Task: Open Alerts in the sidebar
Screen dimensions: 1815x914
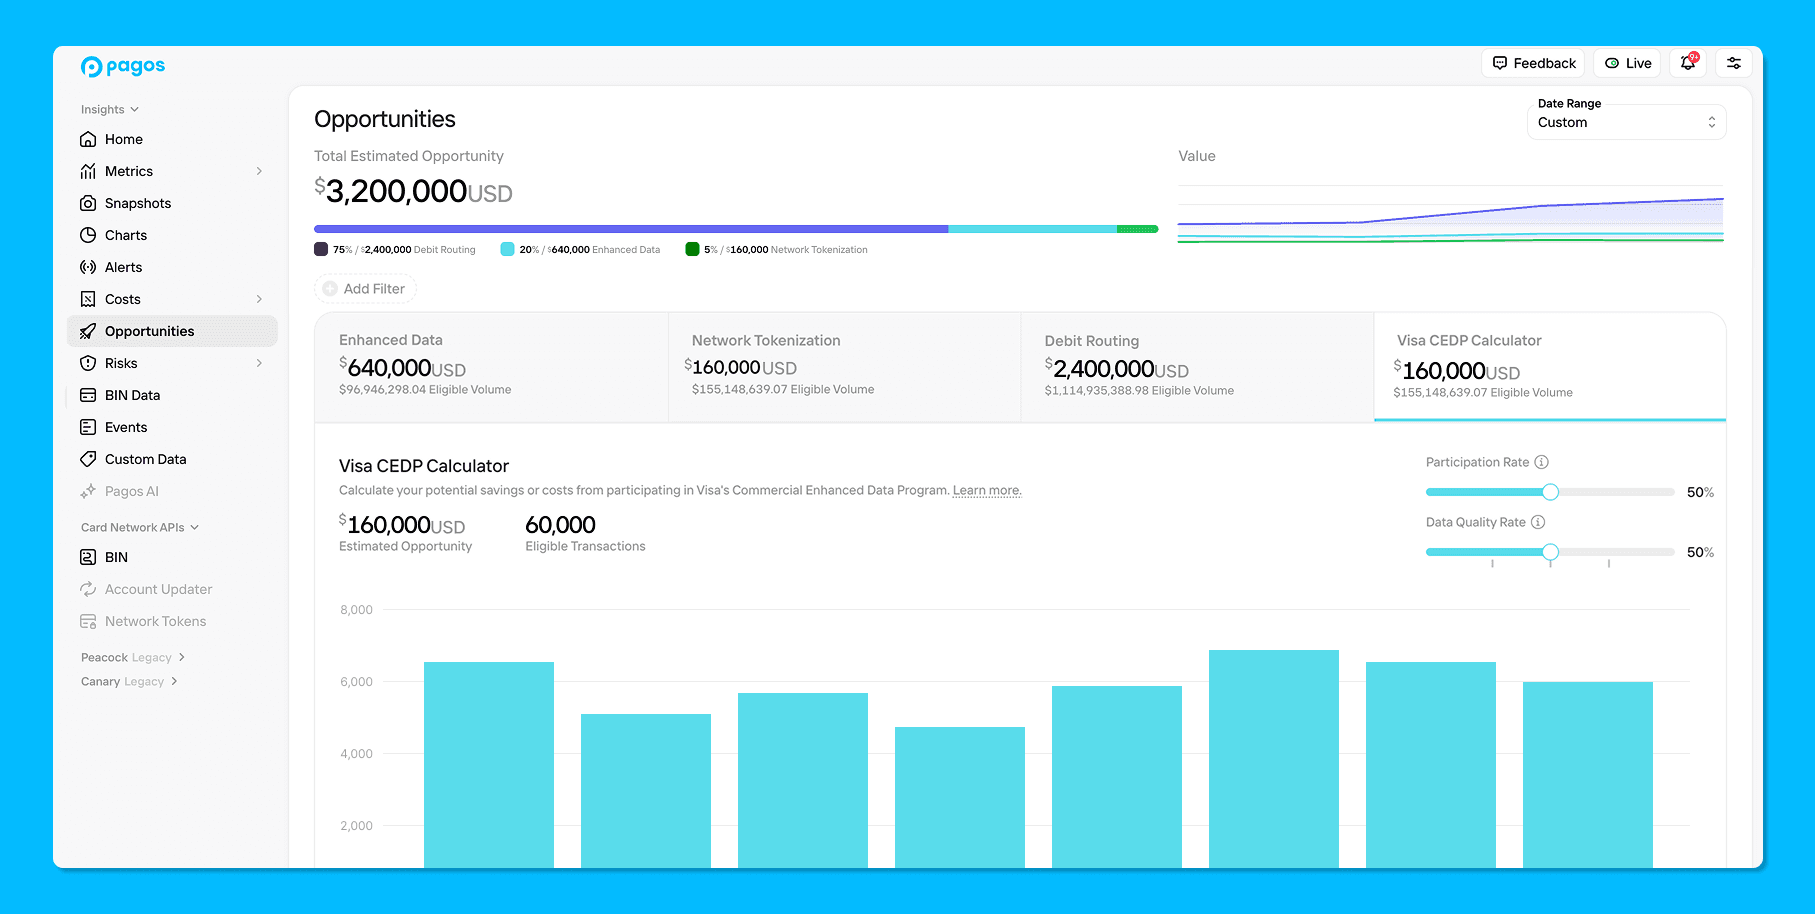Action: pos(172,267)
